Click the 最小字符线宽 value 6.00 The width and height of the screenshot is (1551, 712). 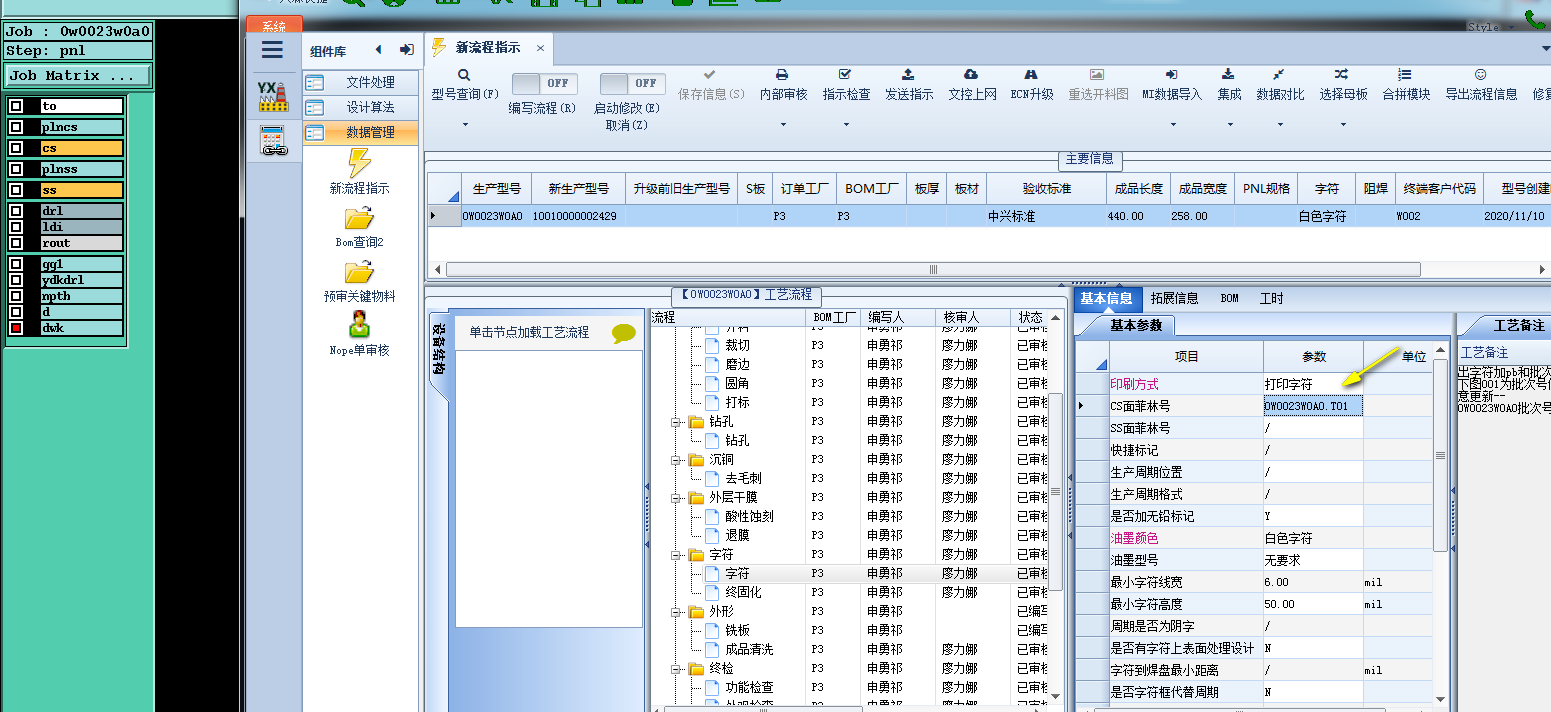coord(1312,582)
